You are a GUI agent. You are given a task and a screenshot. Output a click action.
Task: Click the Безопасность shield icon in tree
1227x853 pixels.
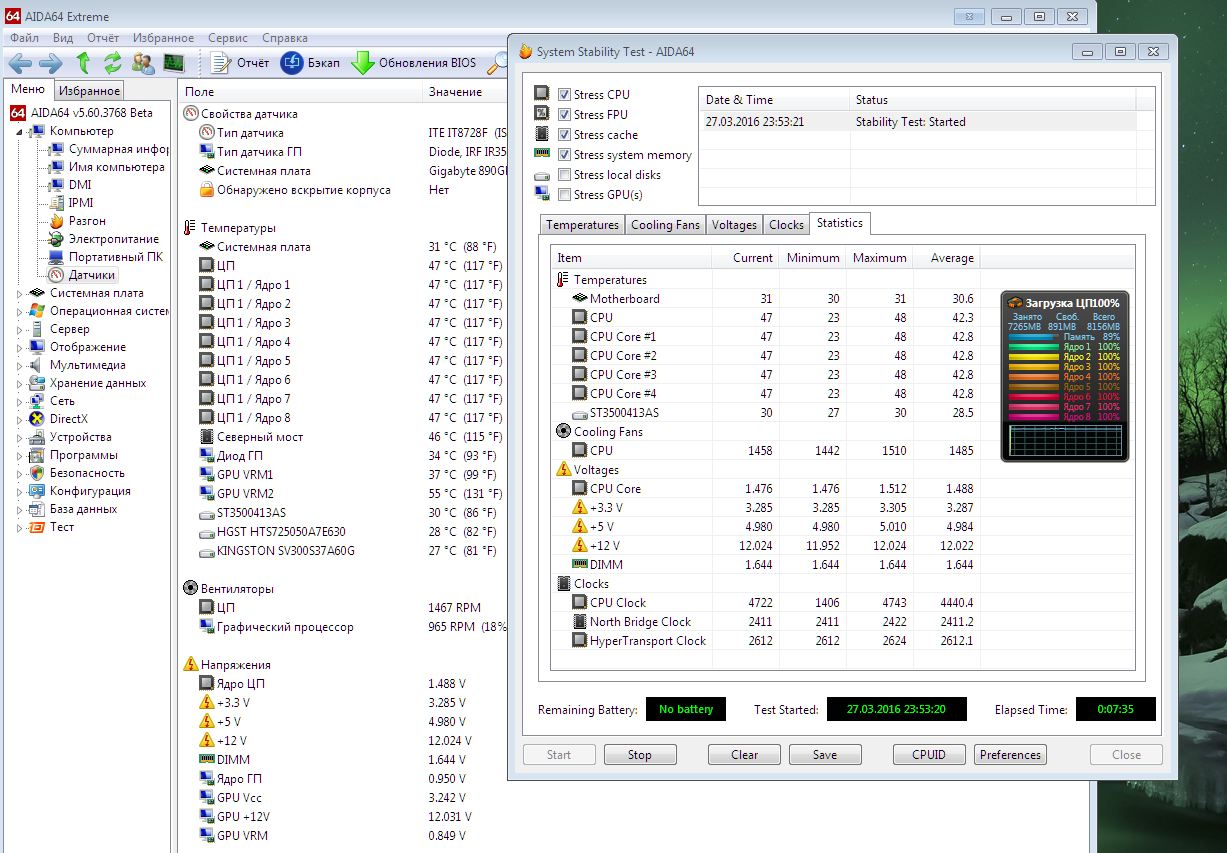[37, 473]
